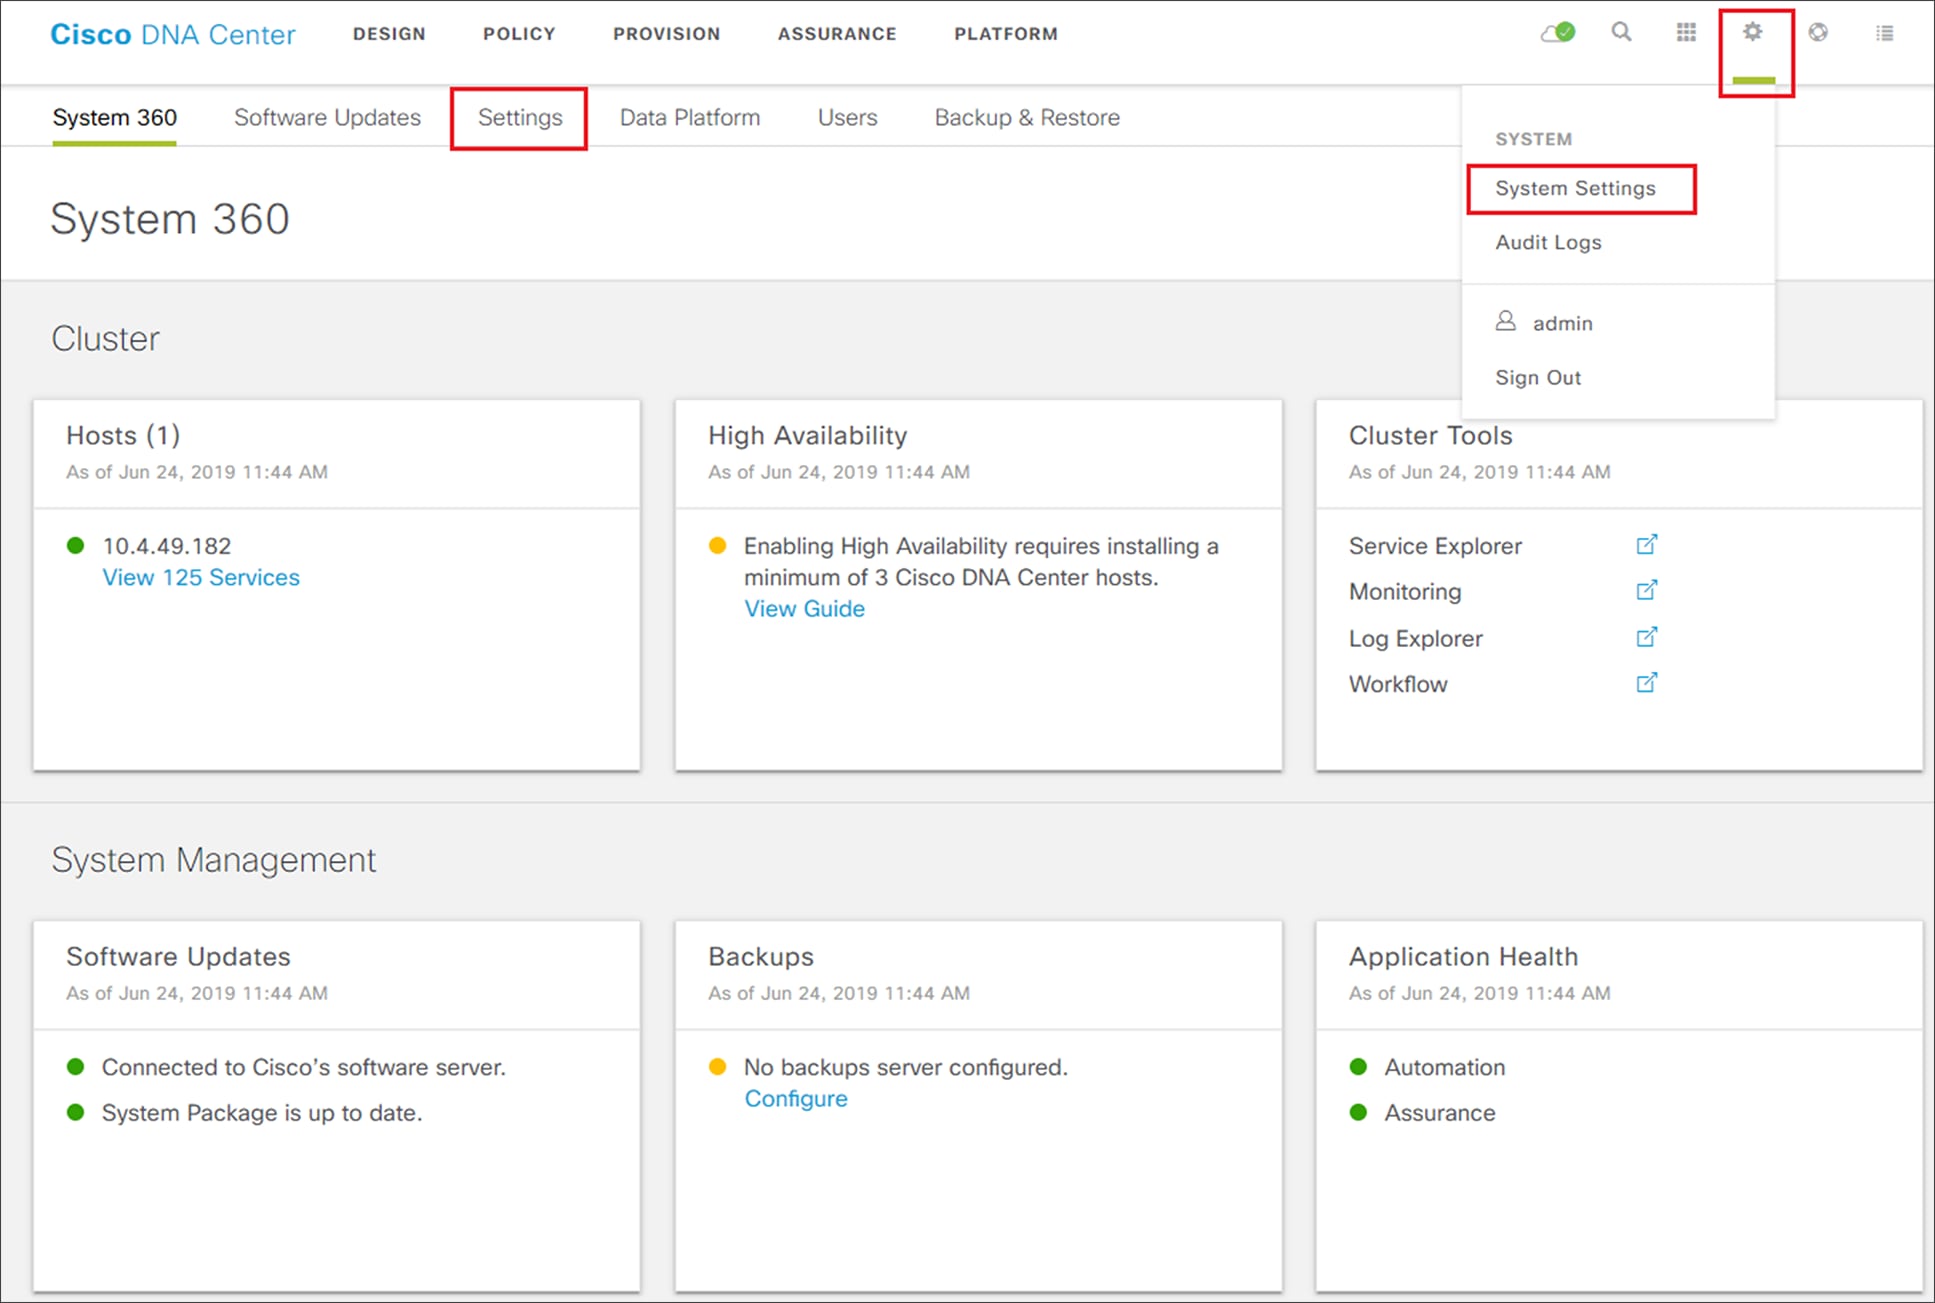Click the cloud connection status icon
The image size is (1935, 1303).
tap(1558, 33)
